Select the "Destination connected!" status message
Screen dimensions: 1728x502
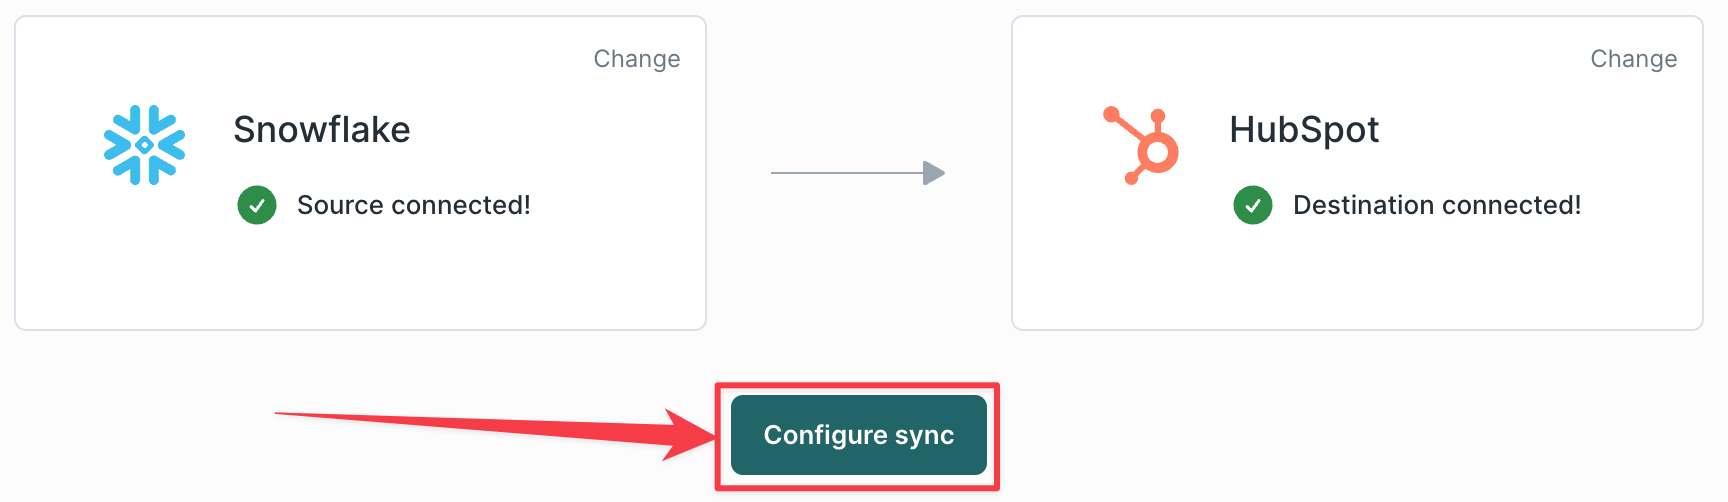click(x=1437, y=205)
